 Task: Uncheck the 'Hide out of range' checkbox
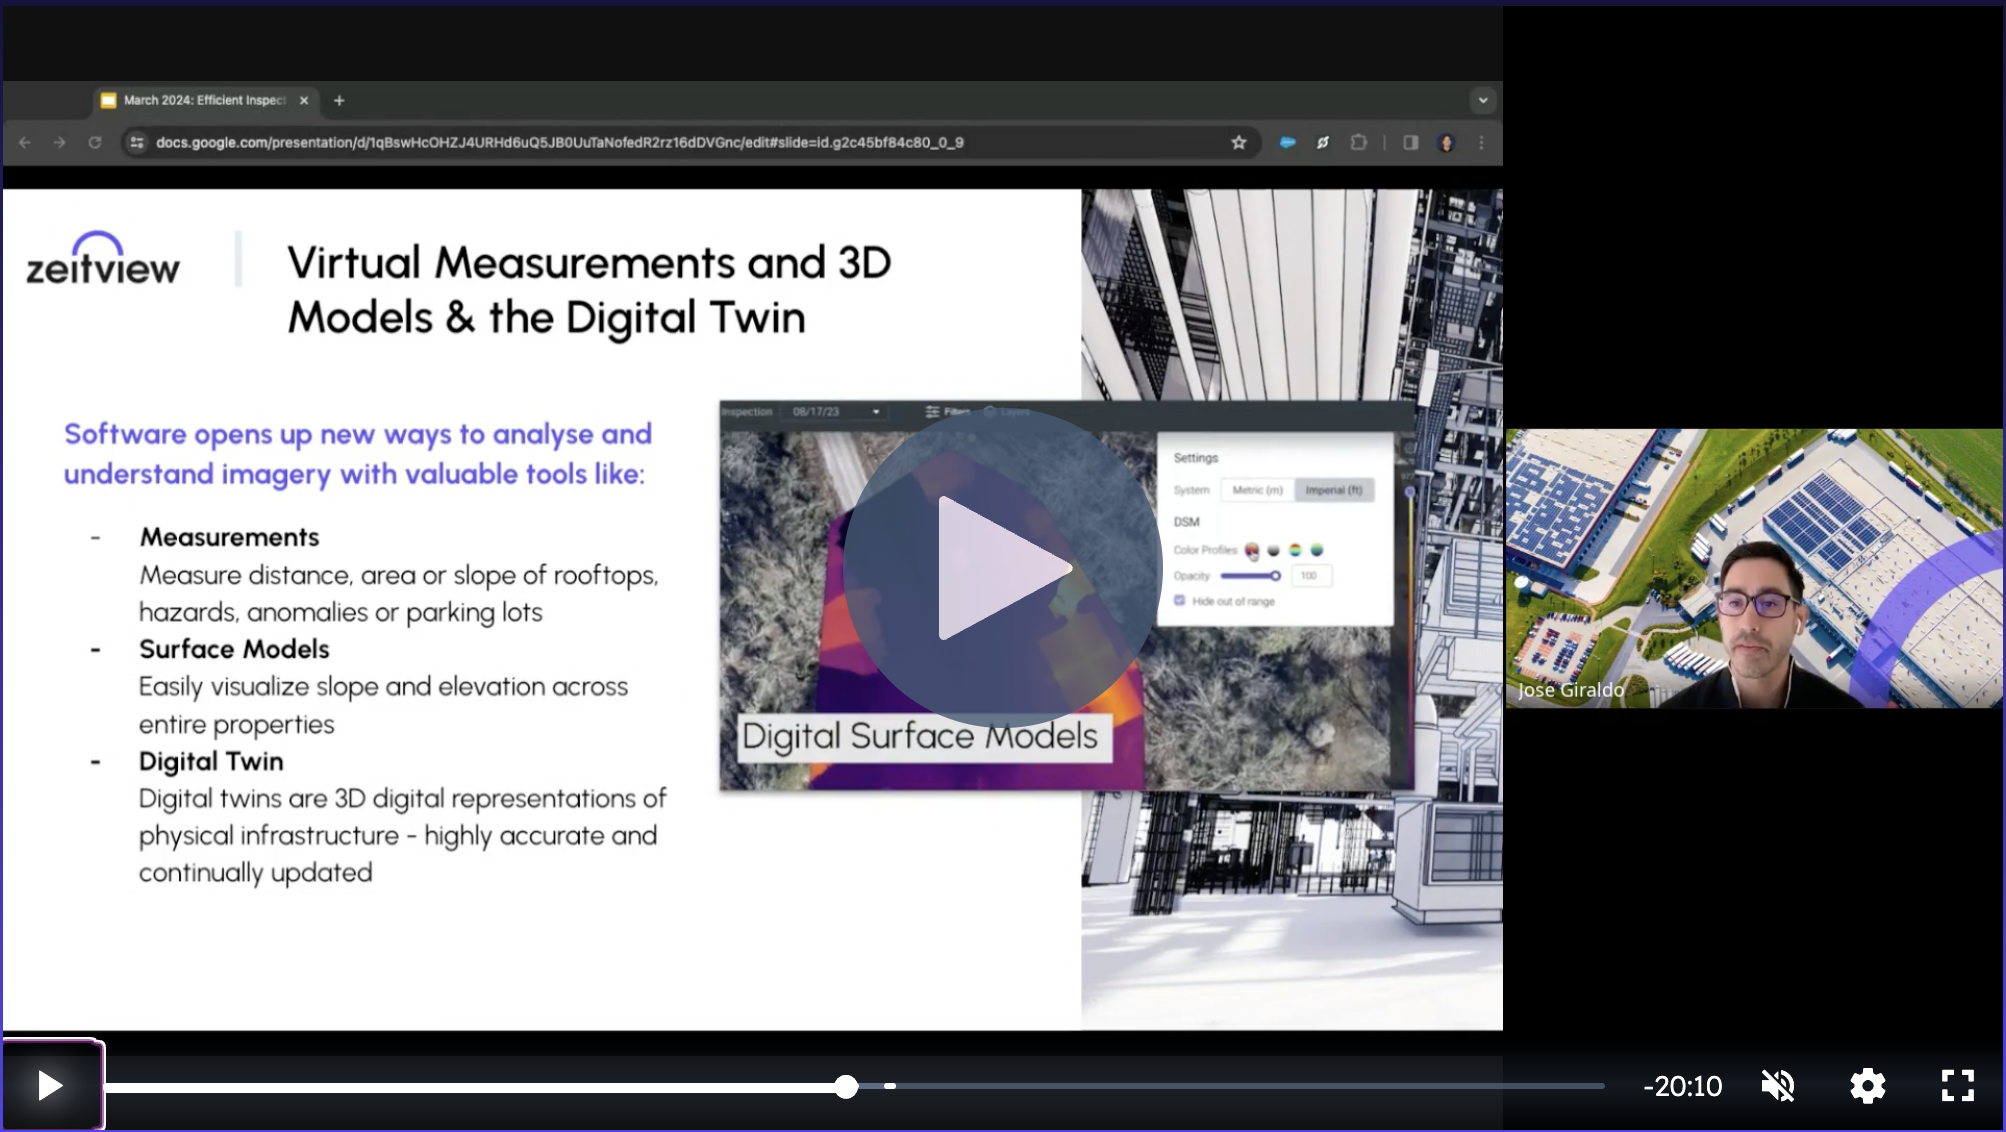[1179, 600]
